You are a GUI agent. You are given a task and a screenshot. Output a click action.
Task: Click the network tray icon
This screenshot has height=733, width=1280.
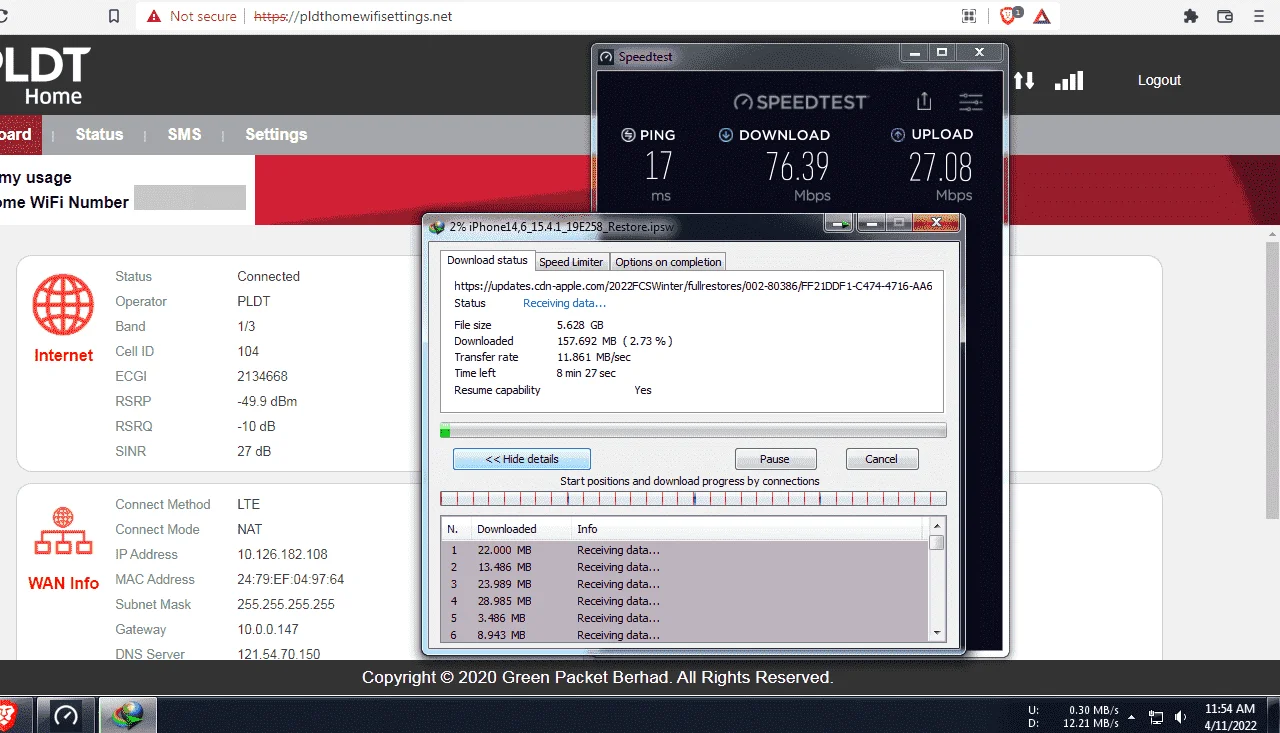pos(1156,717)
